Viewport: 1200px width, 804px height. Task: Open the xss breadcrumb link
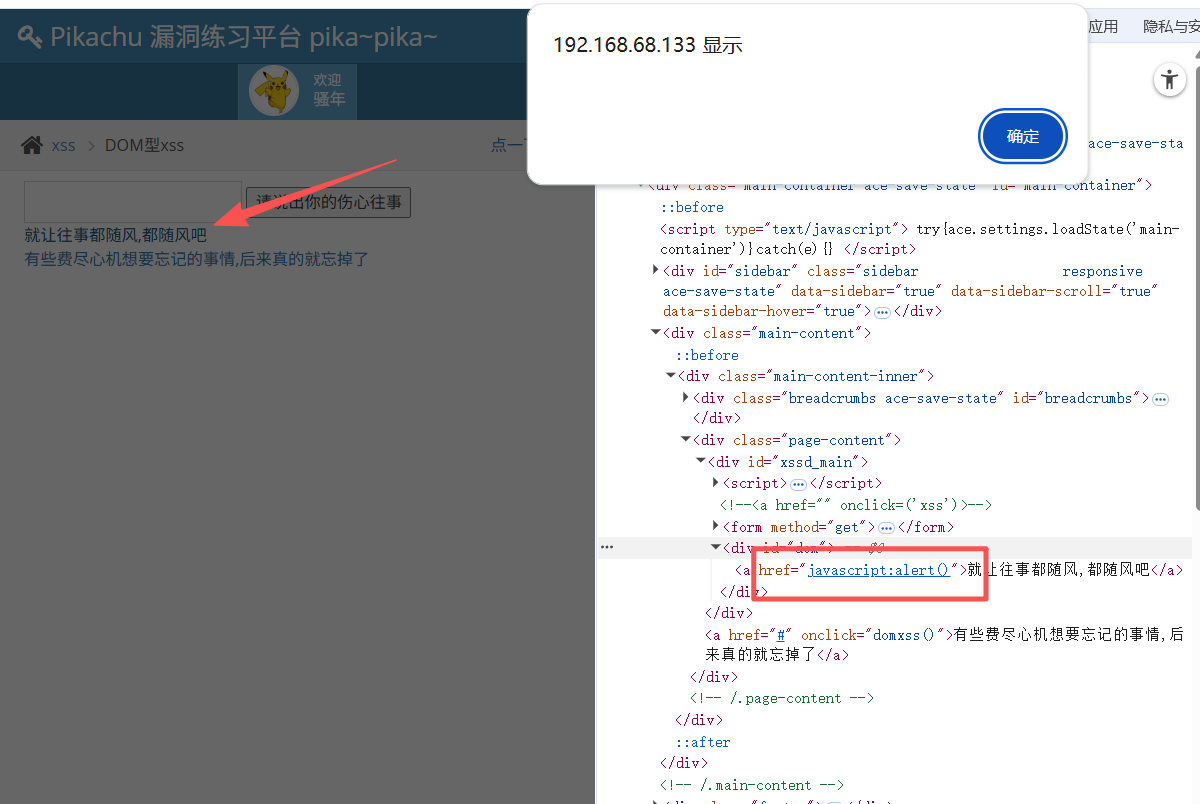(x=64, y=146)
